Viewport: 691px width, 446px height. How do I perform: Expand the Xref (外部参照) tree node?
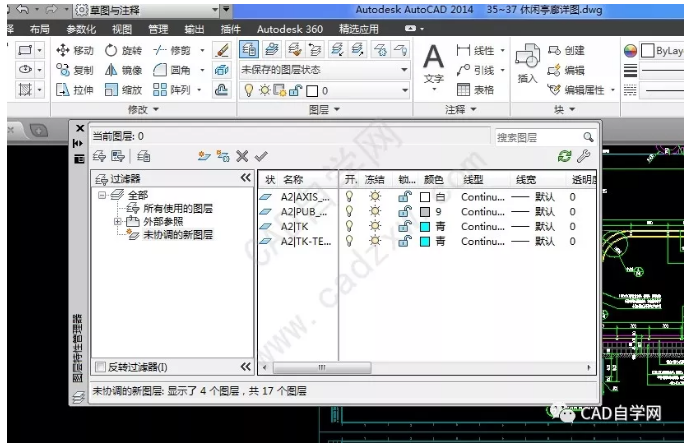coord(118,221)
